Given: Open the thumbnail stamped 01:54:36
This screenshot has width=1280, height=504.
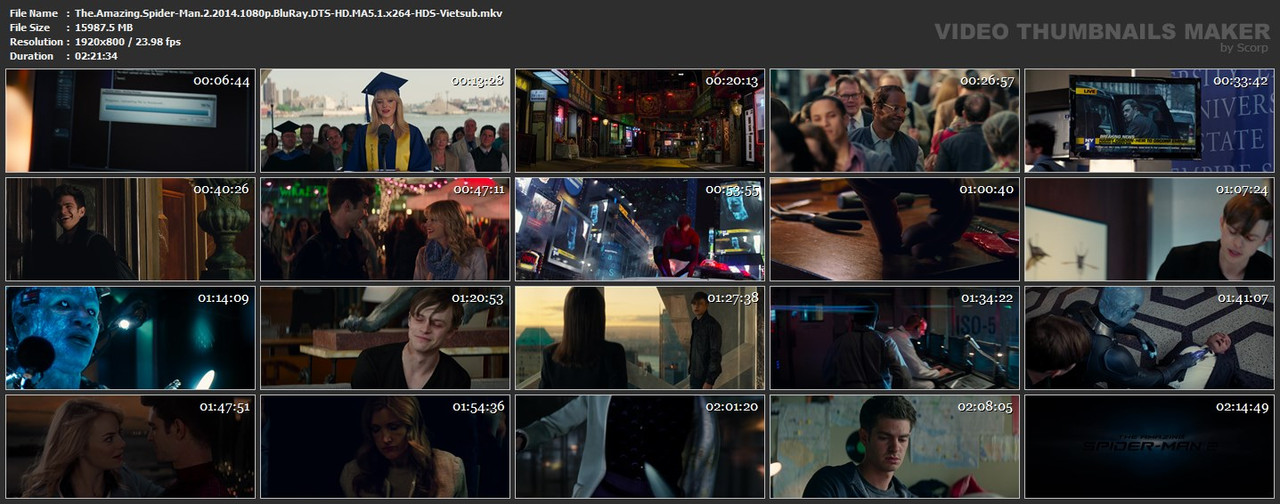Looking at the screenshot, I should (385, 447).
